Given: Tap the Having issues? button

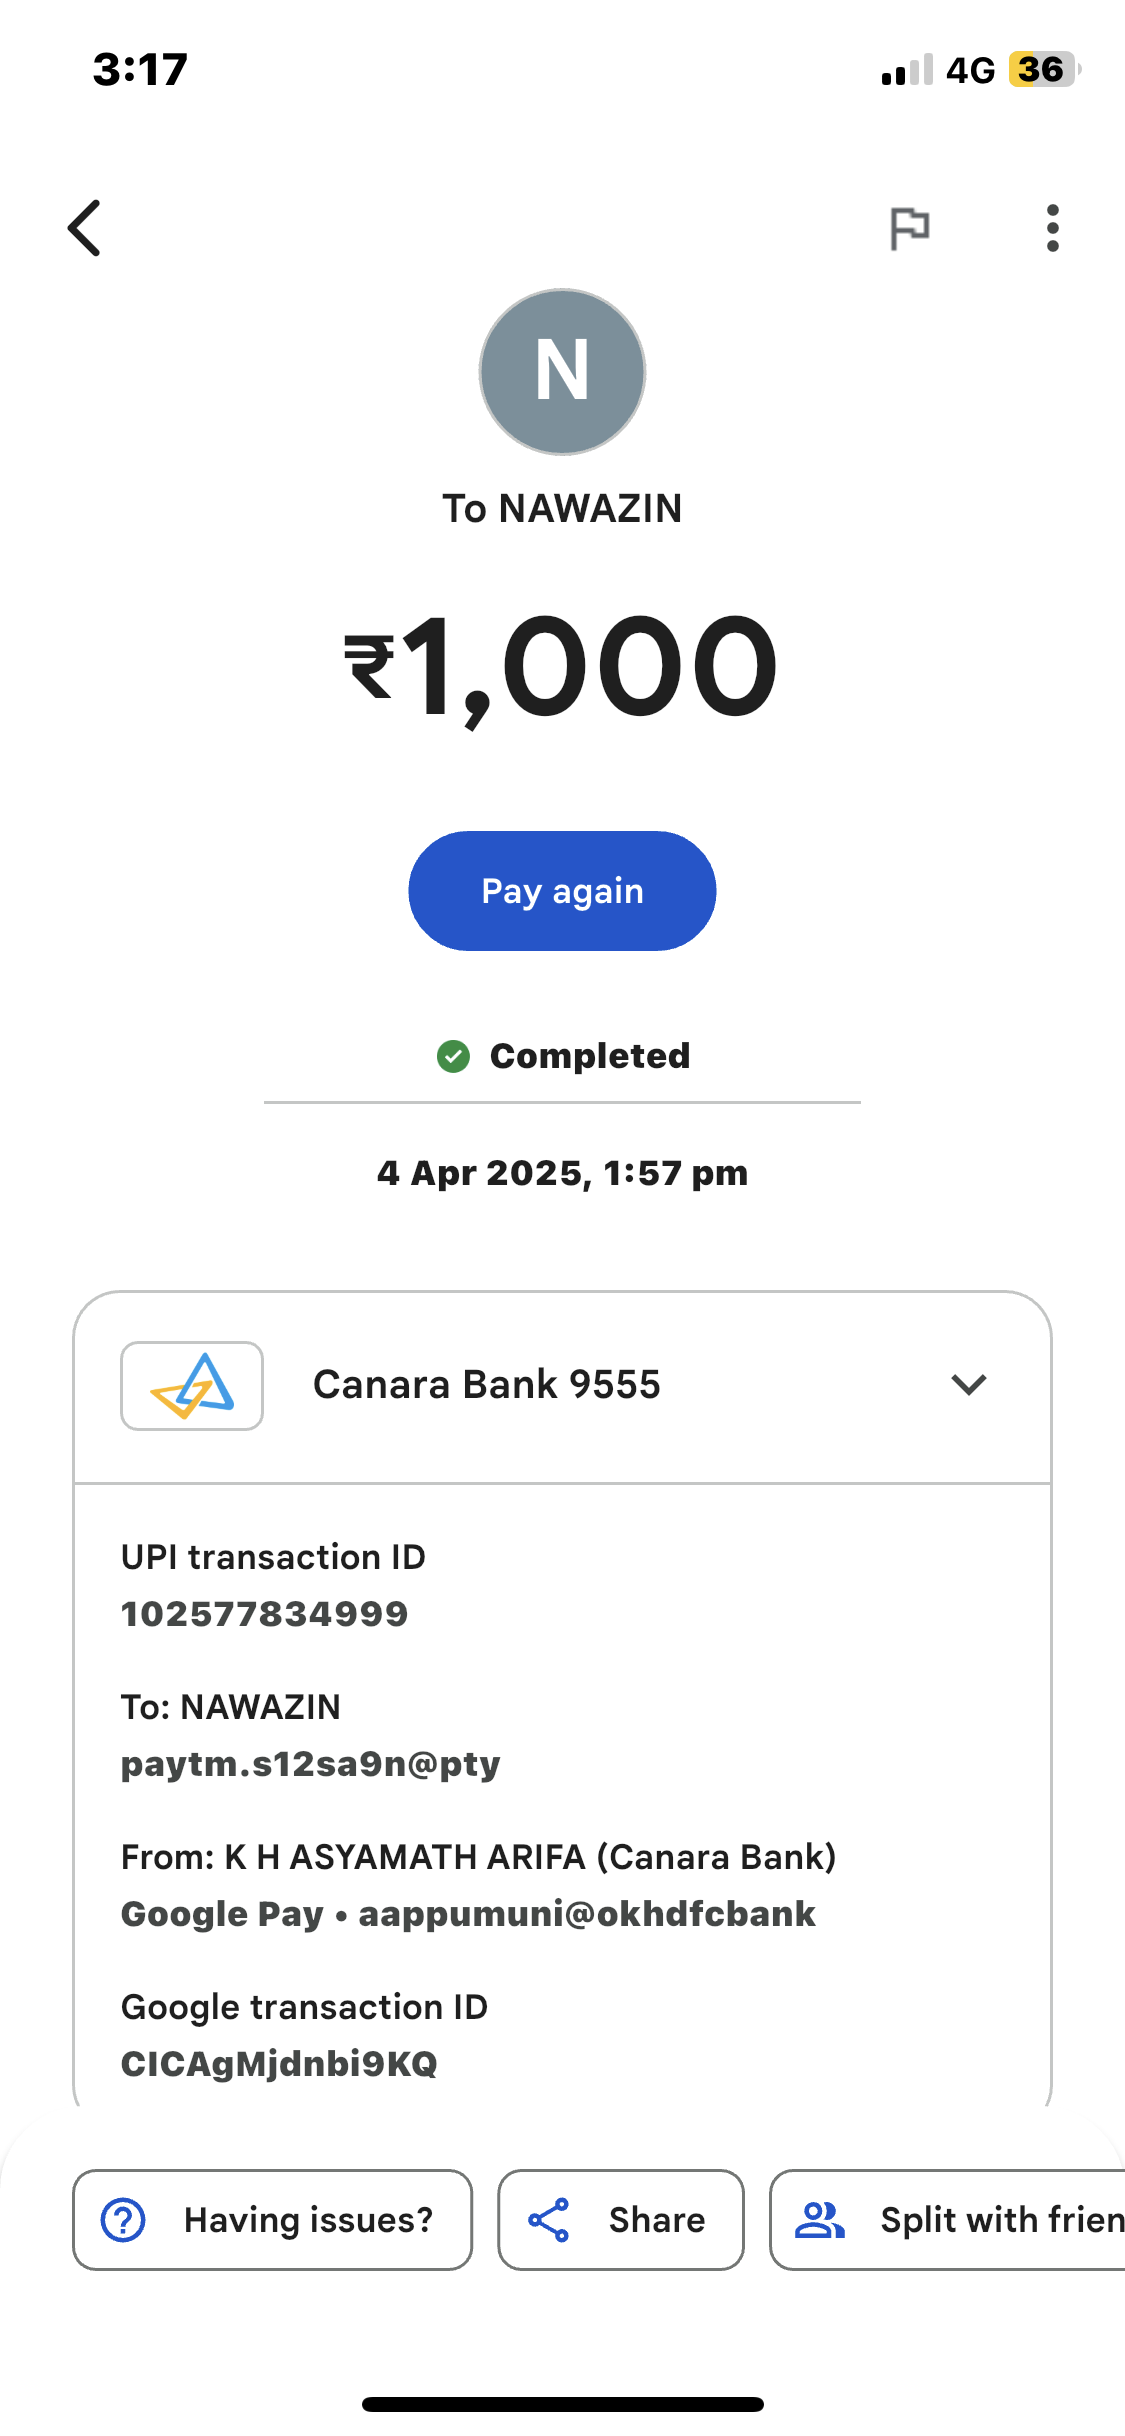Looking at the screenshot, I should [x=272, y=2220].
